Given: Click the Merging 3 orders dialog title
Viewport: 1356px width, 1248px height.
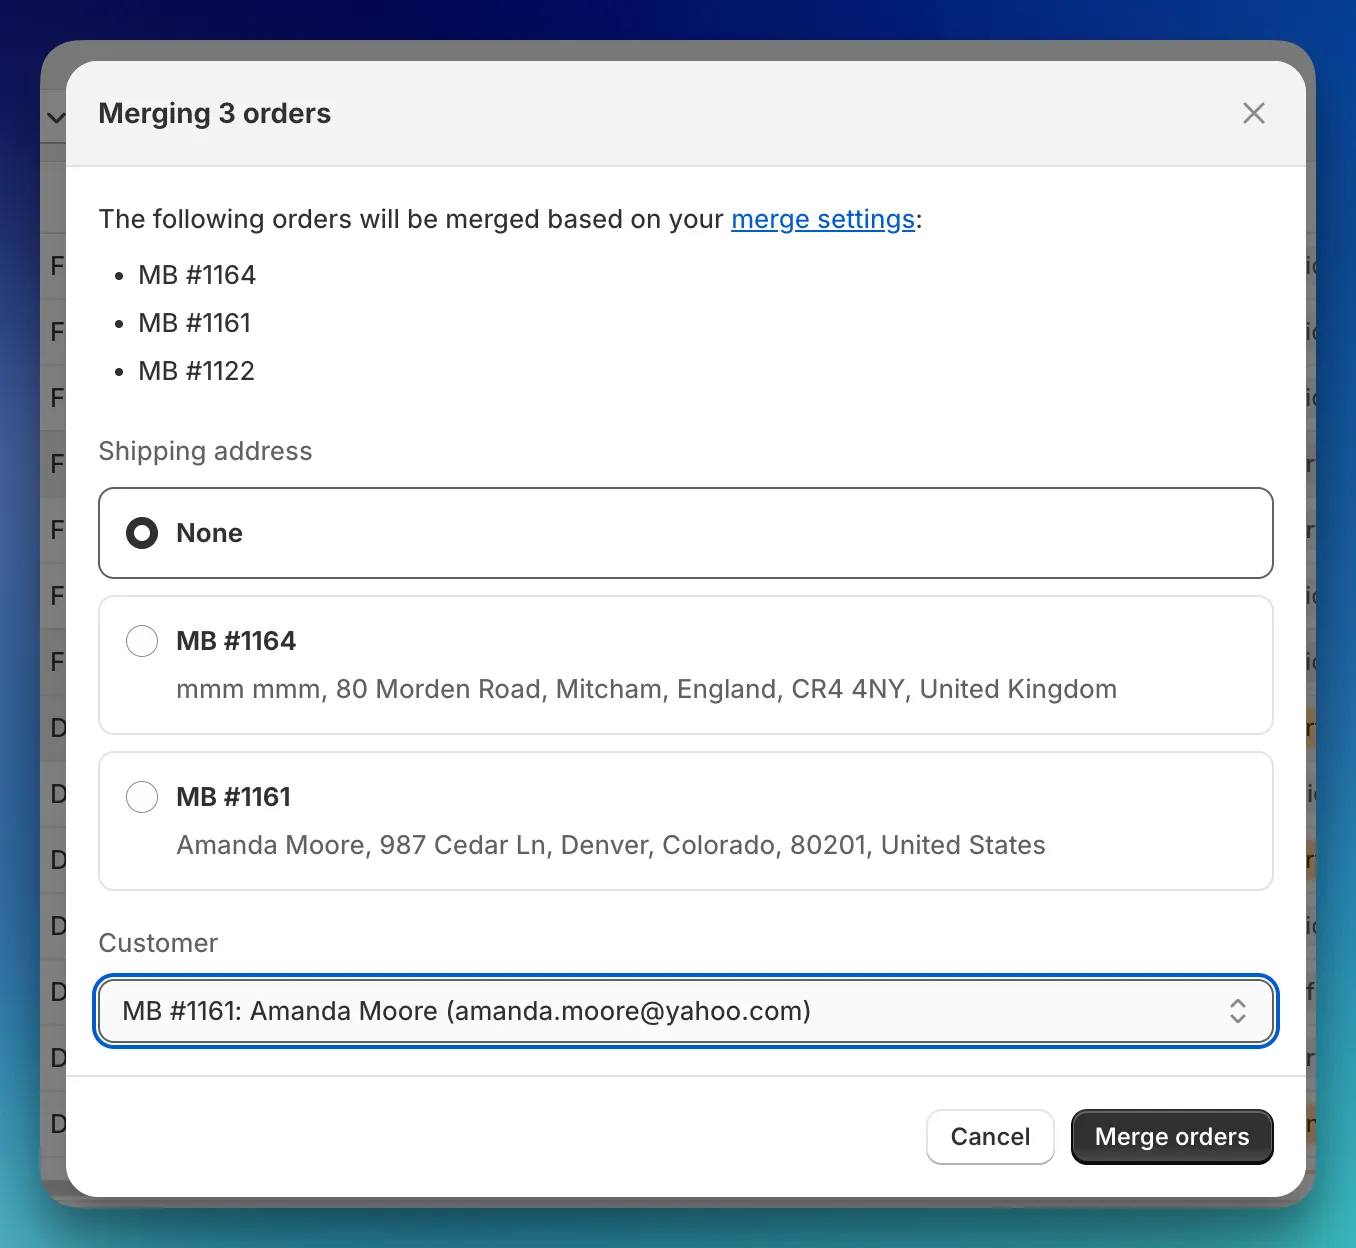Looking at the screenshot, I should [214, 113].
